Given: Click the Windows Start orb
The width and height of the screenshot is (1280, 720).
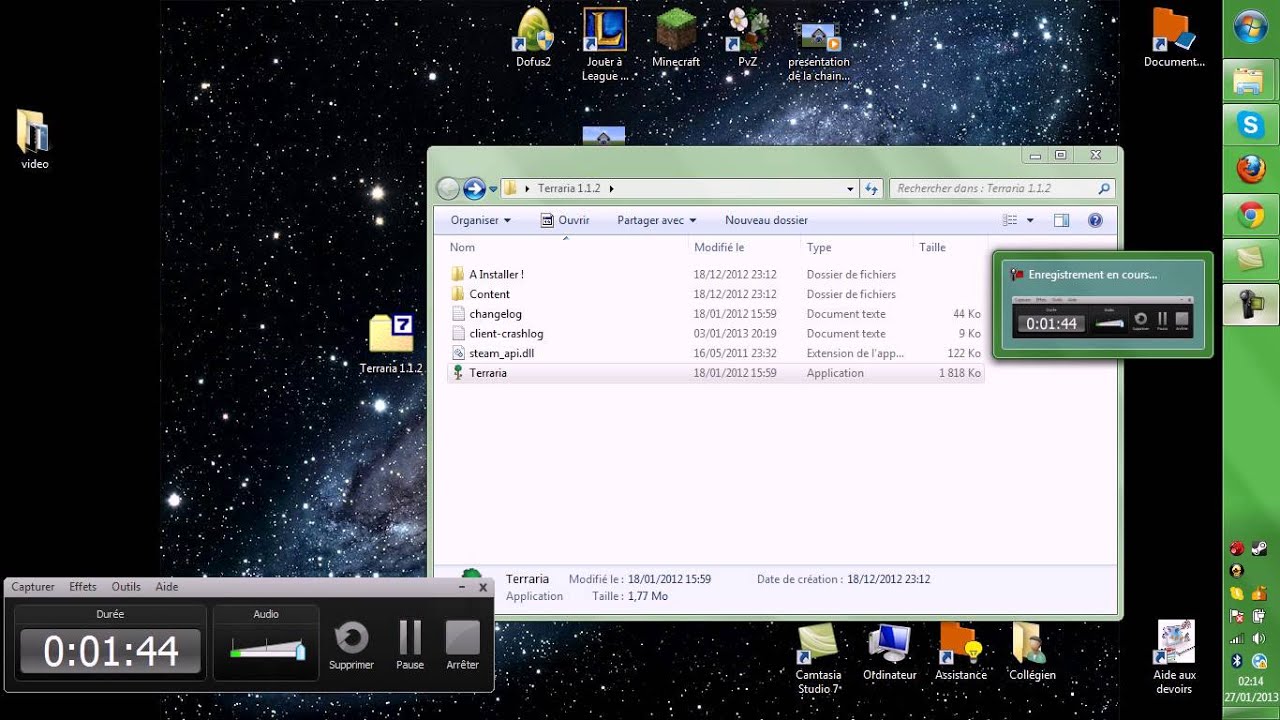Looking at the screenshot, I should tap(1251, 27).
